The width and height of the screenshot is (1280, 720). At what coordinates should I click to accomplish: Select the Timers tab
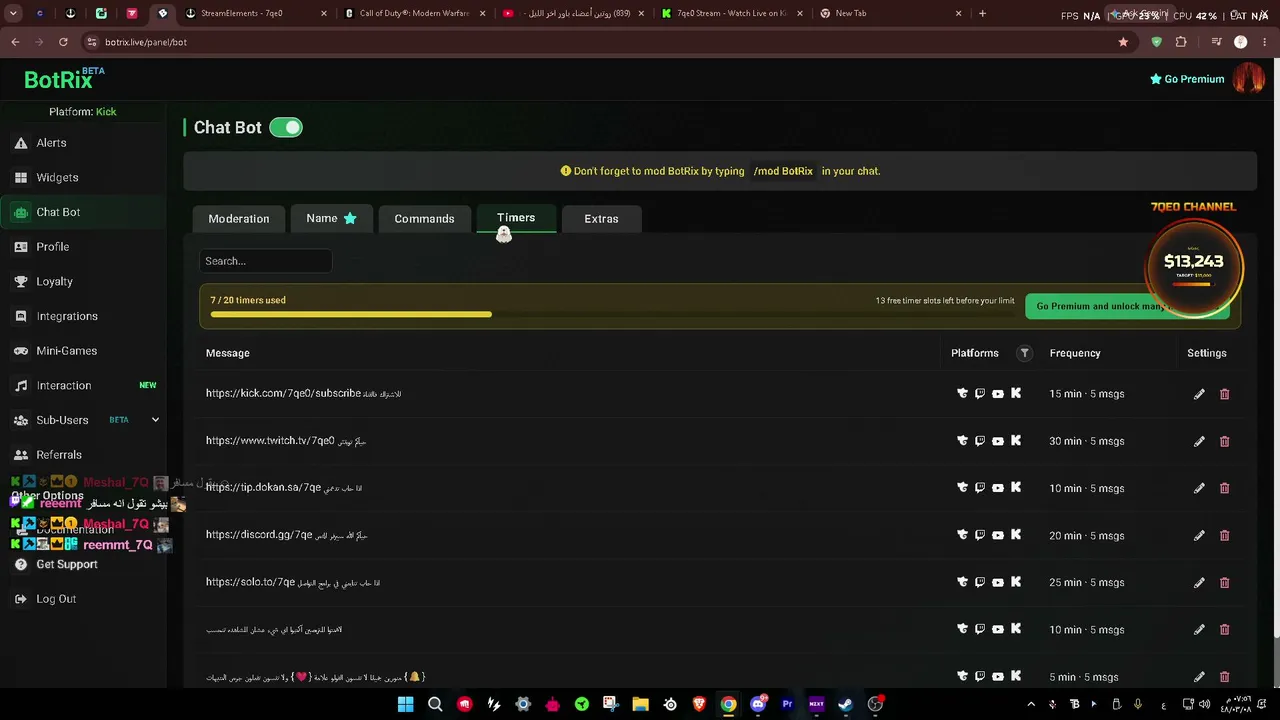516,218
